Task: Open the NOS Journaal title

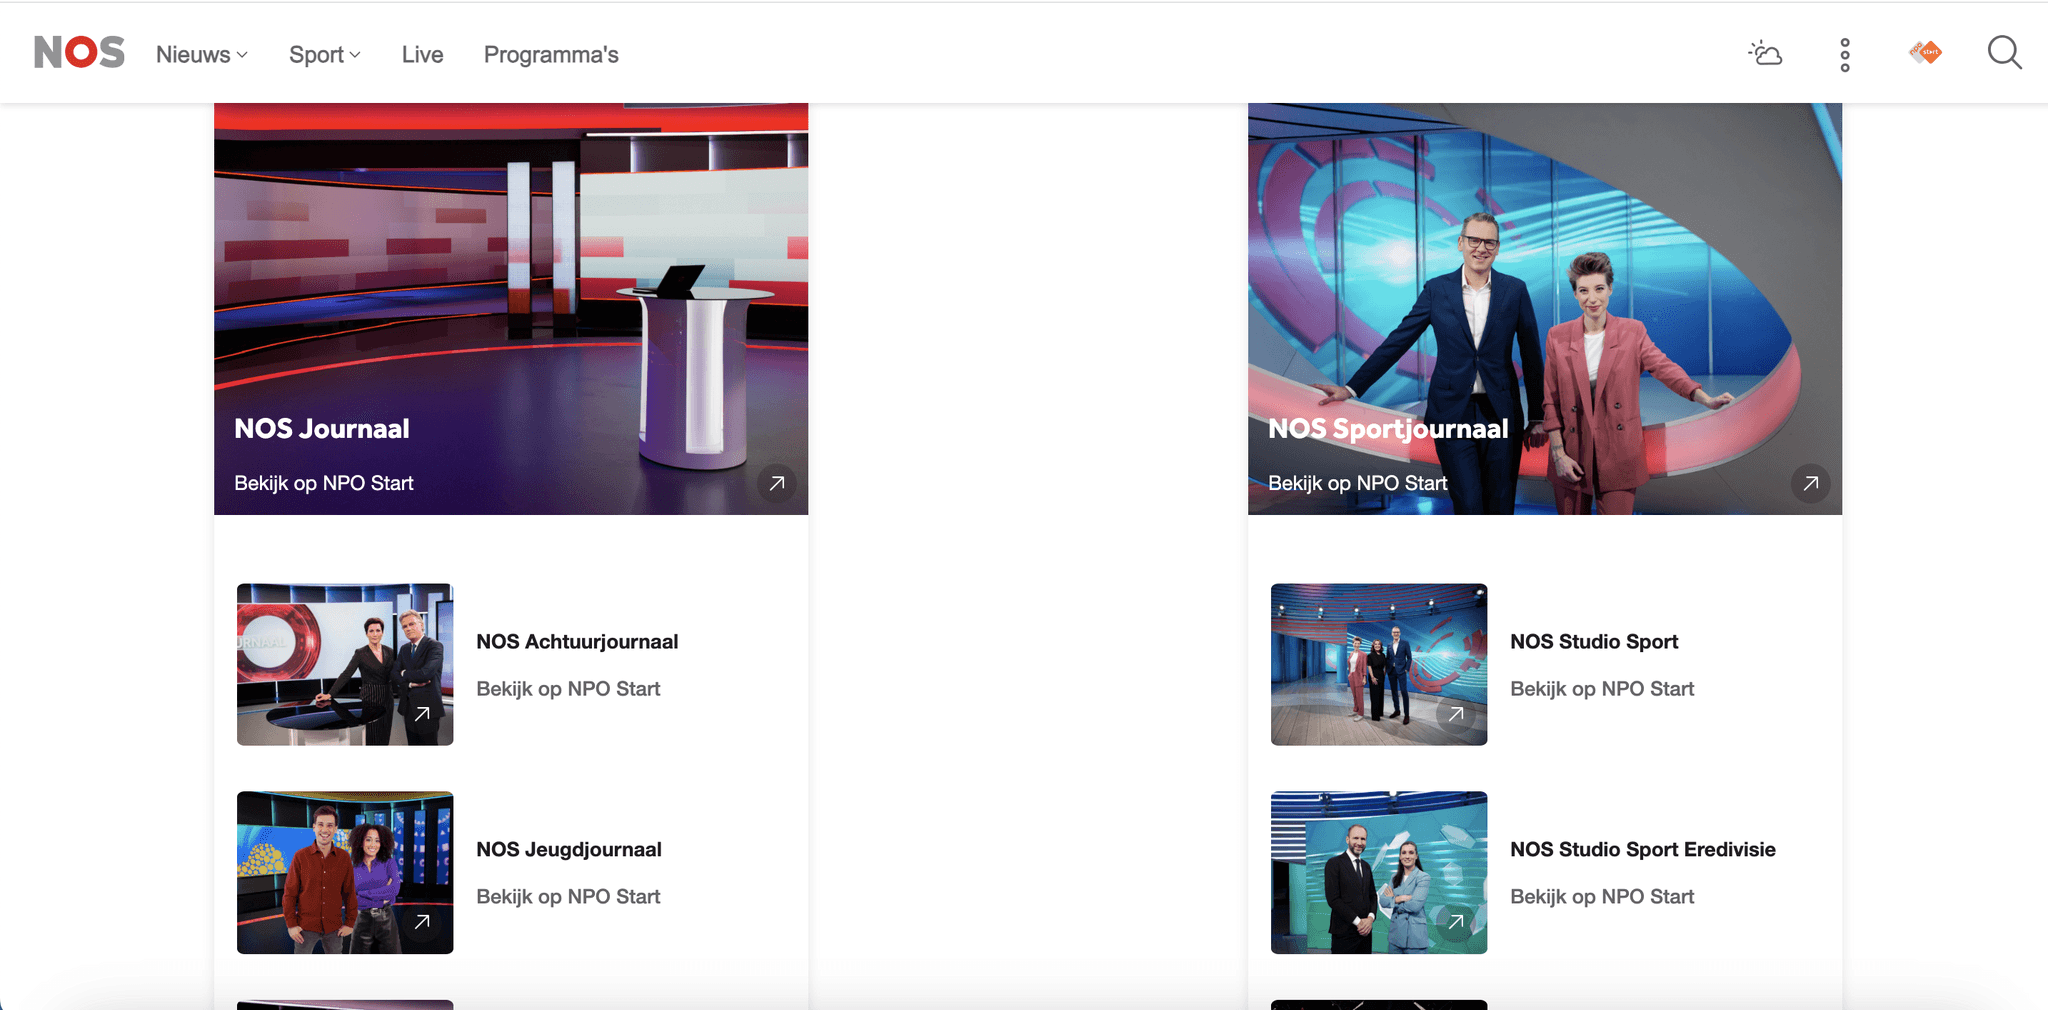Action: point(322,429)
